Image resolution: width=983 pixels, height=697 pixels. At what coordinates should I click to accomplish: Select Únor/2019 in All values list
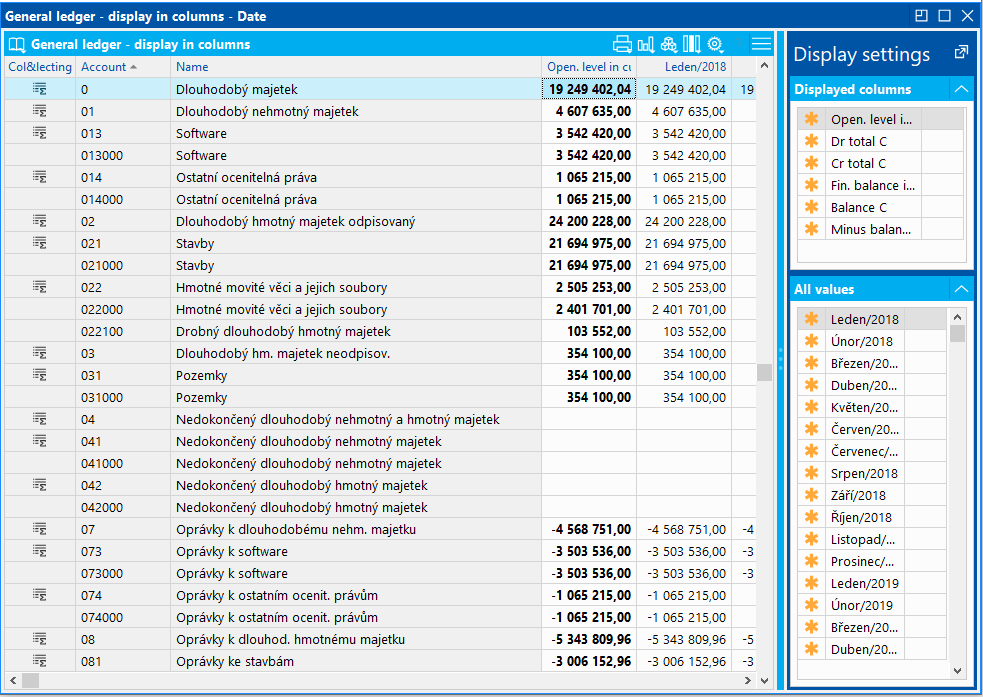click(x=872, y=605)
